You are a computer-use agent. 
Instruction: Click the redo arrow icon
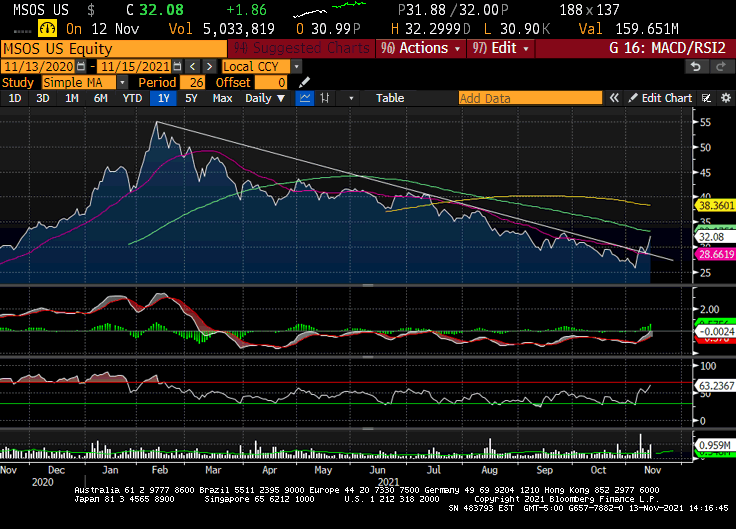721,67
